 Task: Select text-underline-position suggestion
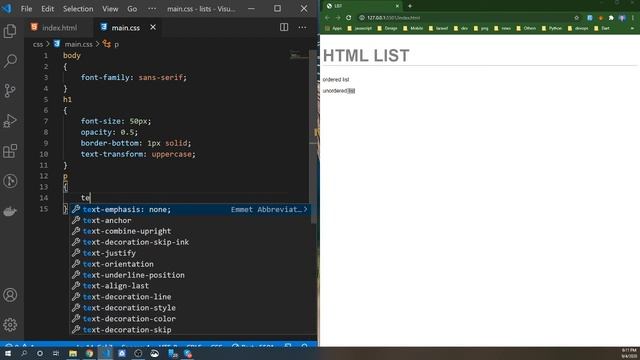[190, 275]
